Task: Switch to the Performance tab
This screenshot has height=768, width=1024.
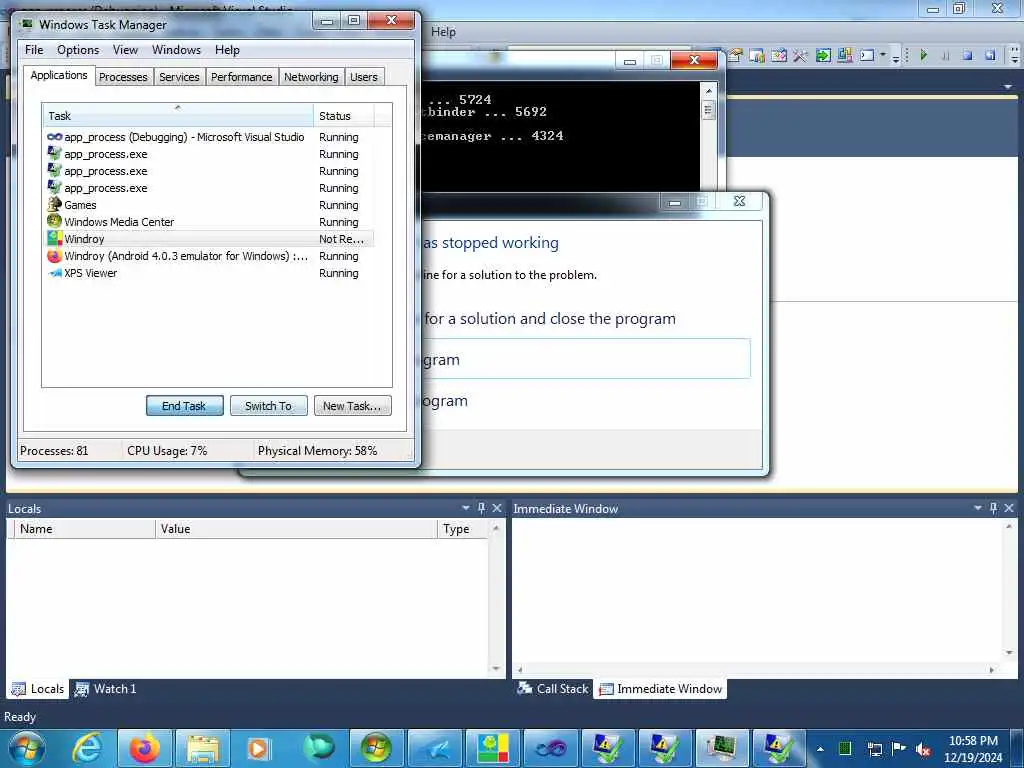Action: click(x=242, y=77)
